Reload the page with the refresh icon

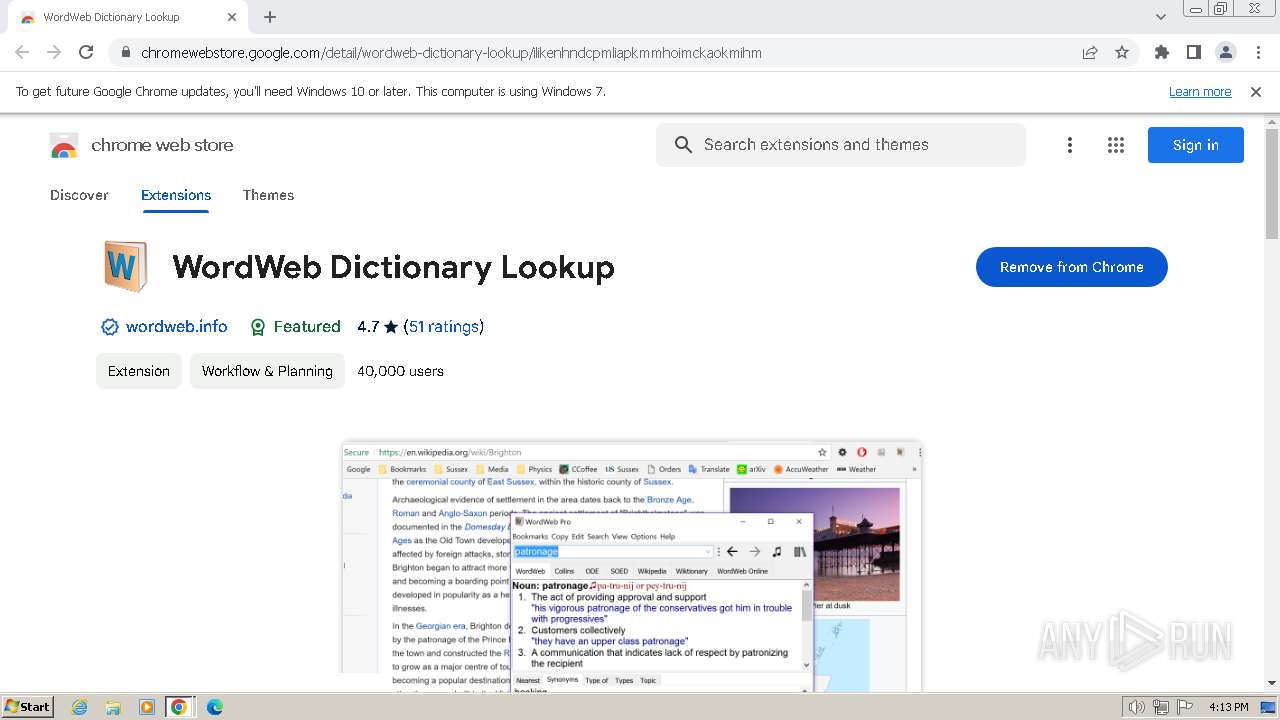tap(86, 53)
